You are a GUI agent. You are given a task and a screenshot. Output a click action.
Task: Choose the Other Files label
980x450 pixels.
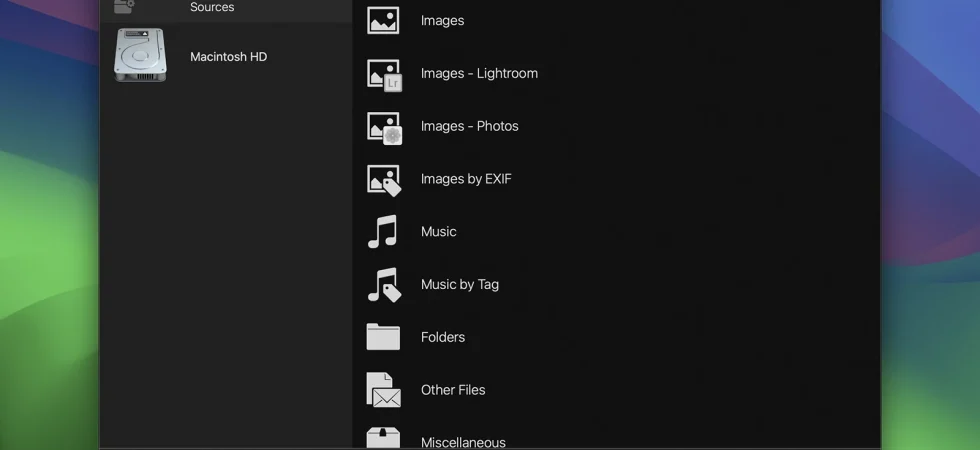(x=453, y=390)
